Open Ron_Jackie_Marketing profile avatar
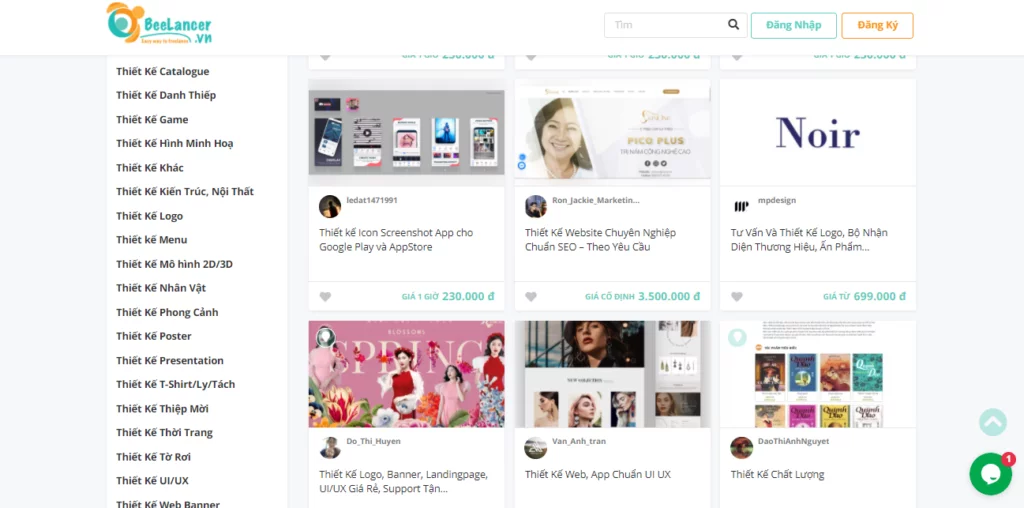This screenshot has width=1024, height=508. point(536,206)
